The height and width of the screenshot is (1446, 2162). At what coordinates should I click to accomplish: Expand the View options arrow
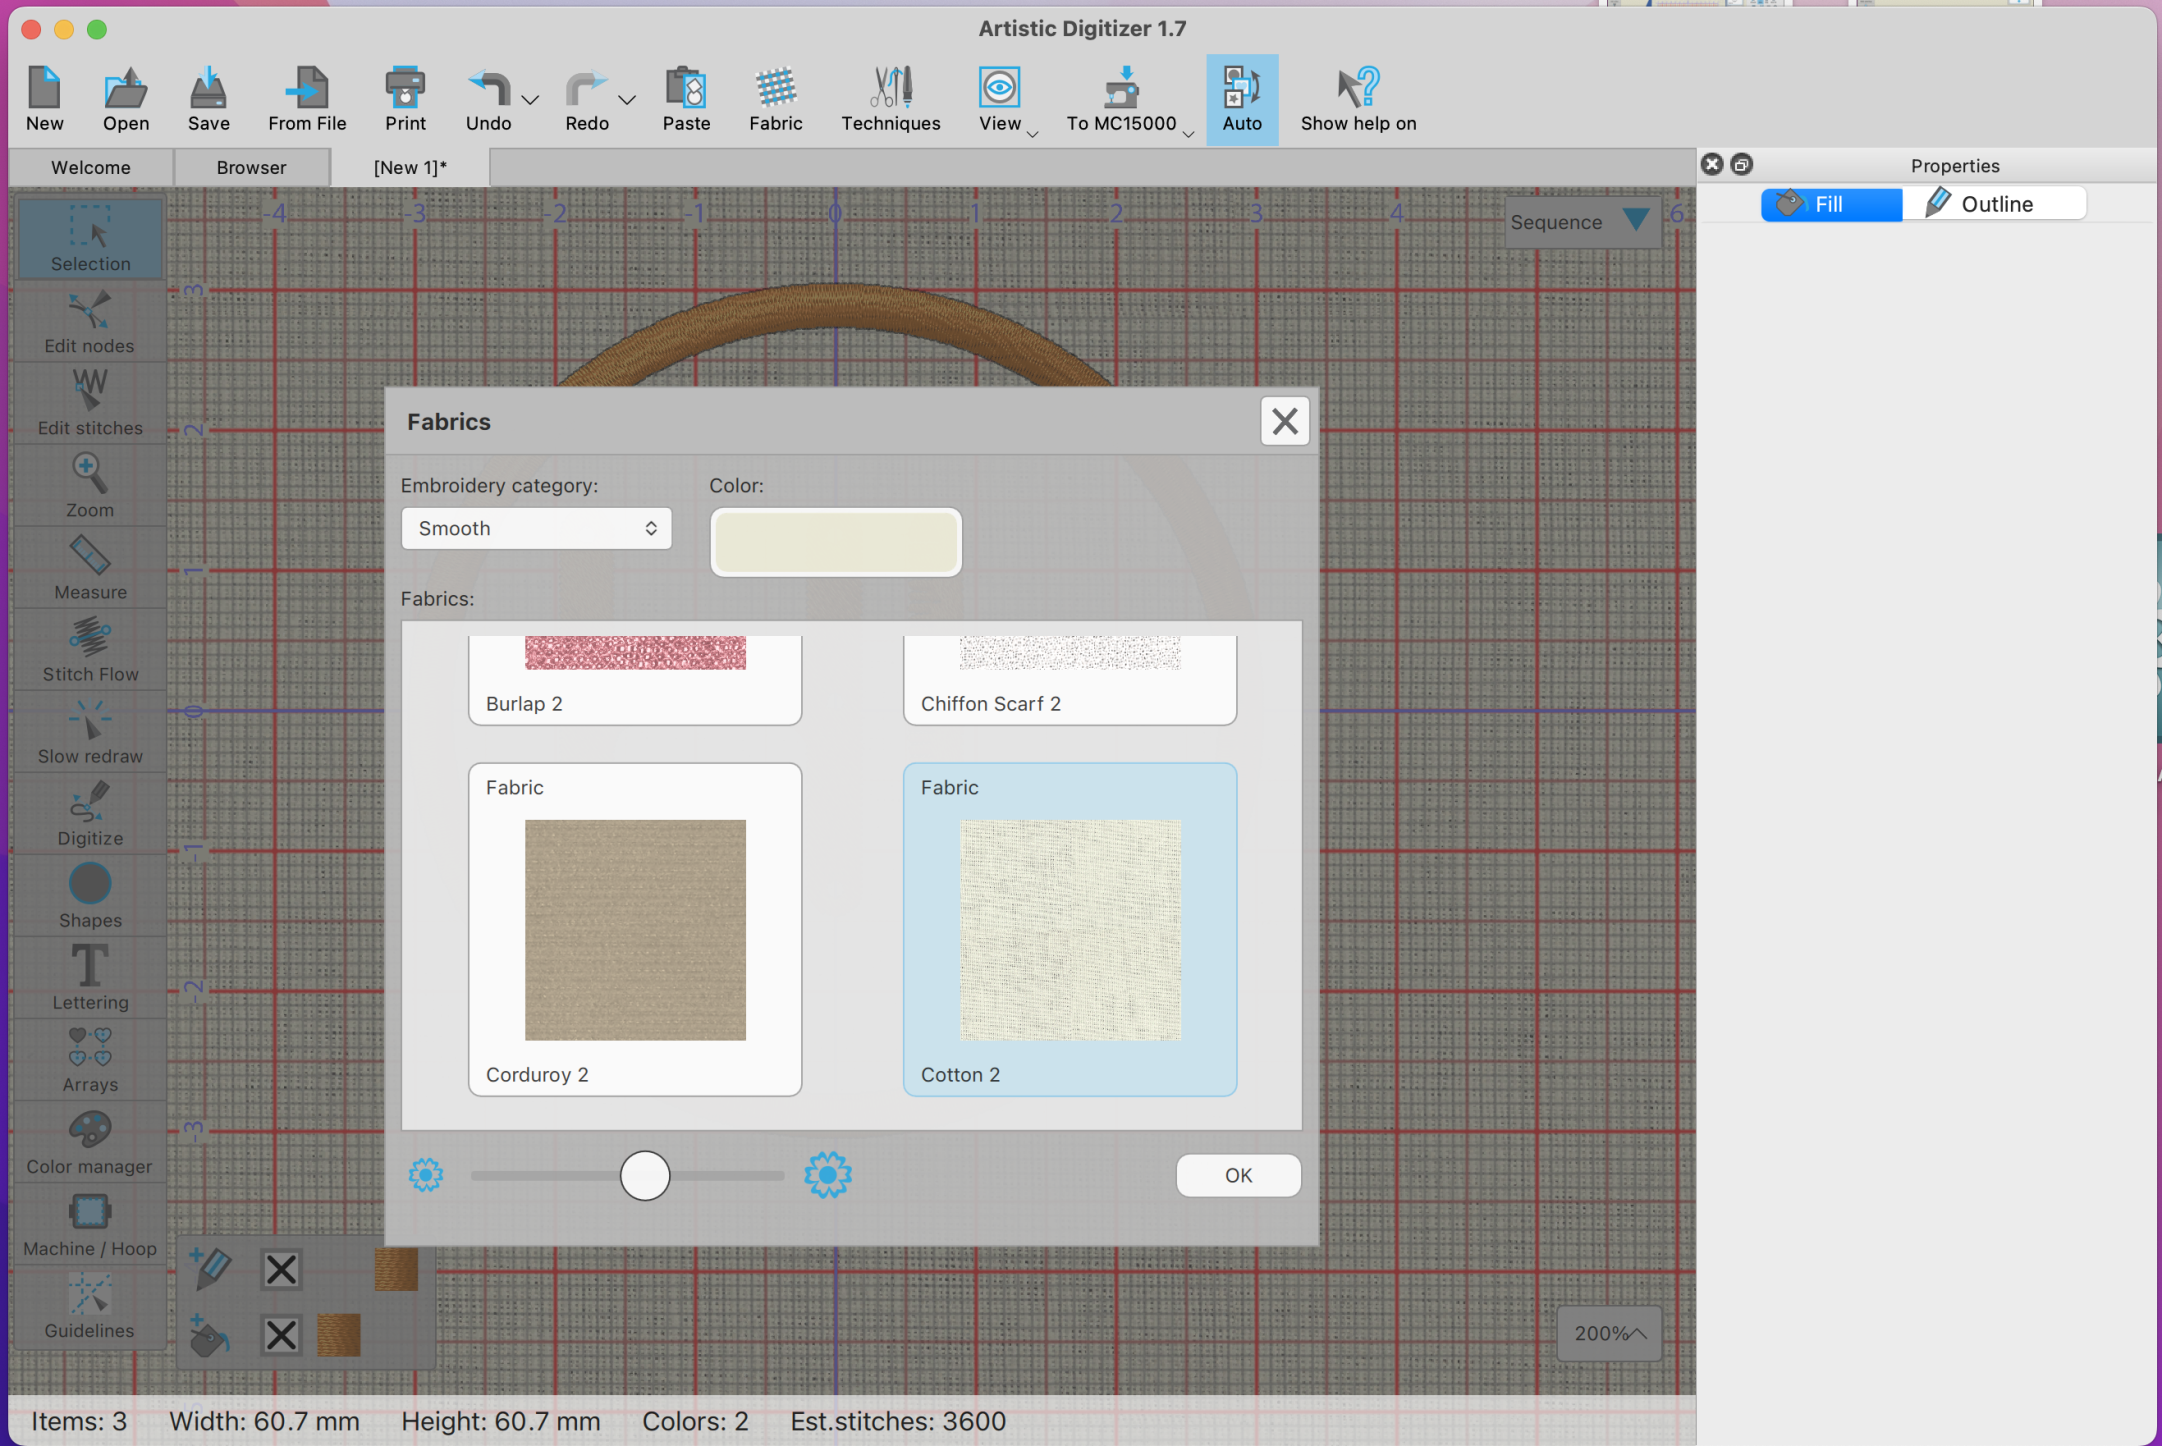tap(1033, 133)
